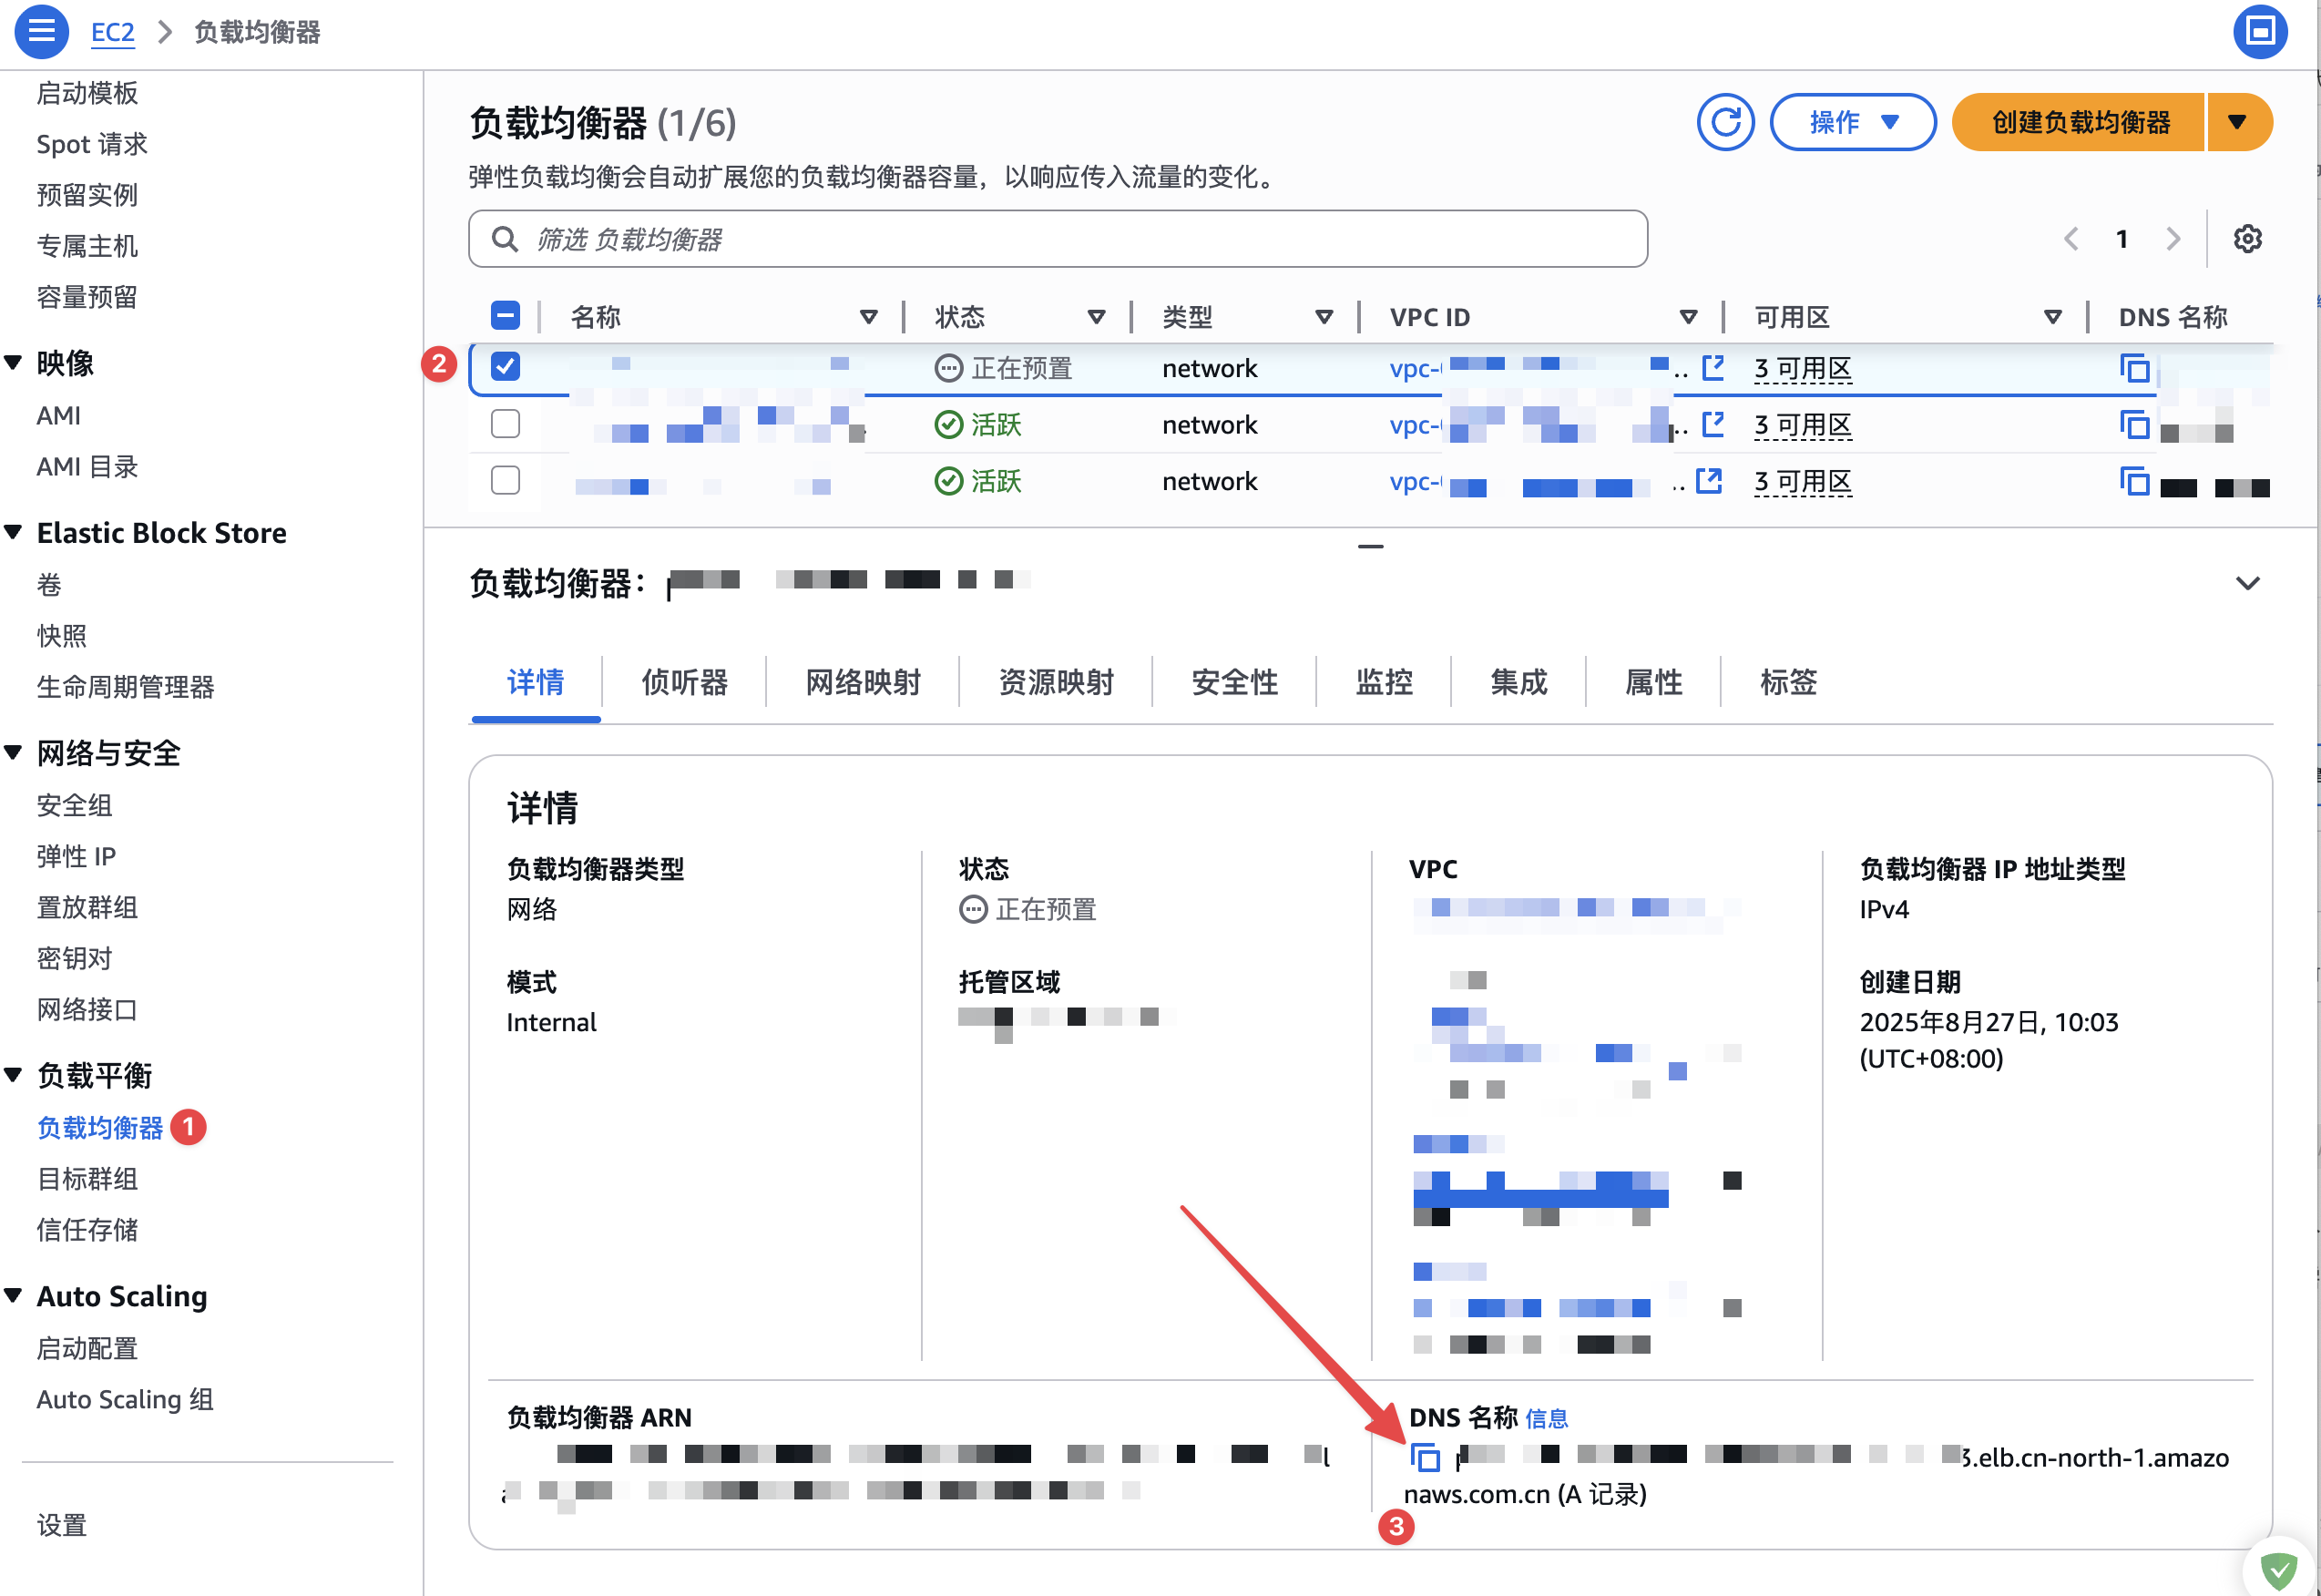Focus the 筛选 负载均衡器 search field
This screenshot has height=1596, width=2321.
[1057, 239]
